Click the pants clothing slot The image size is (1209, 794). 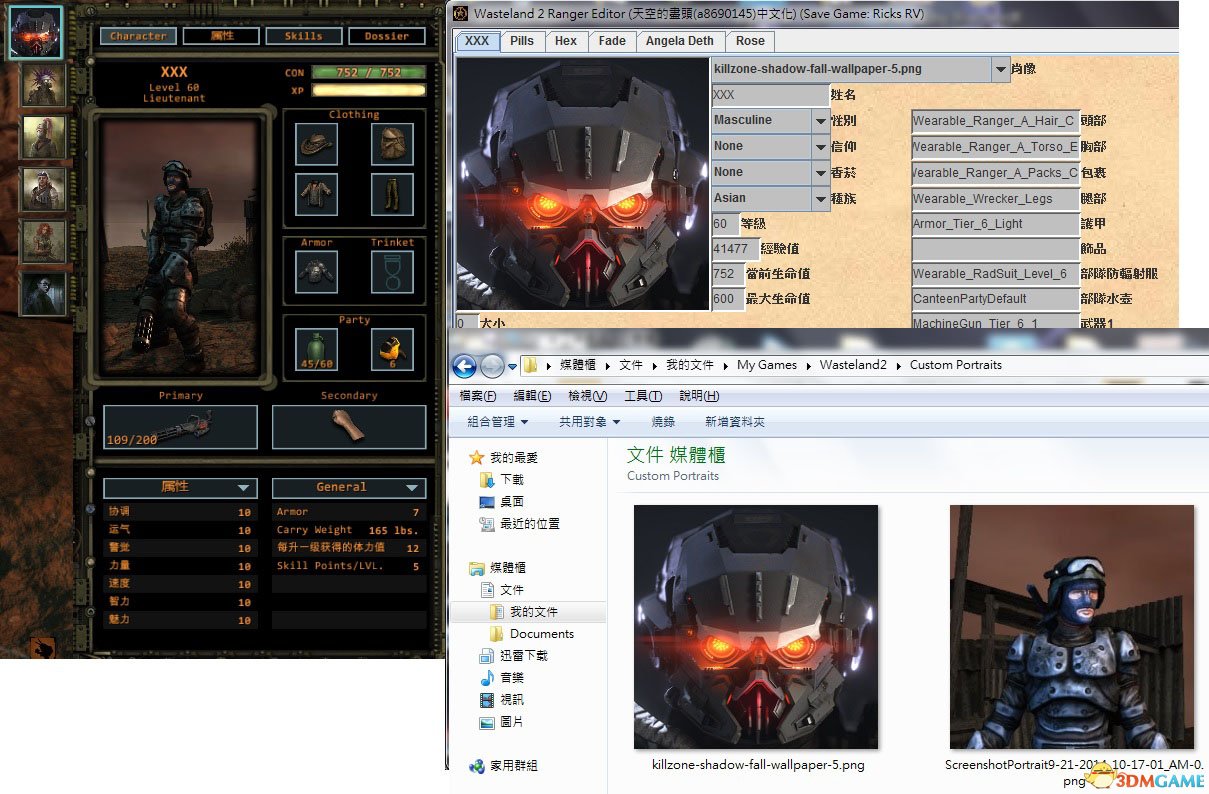pyautogui.click(x=392, y=193)
